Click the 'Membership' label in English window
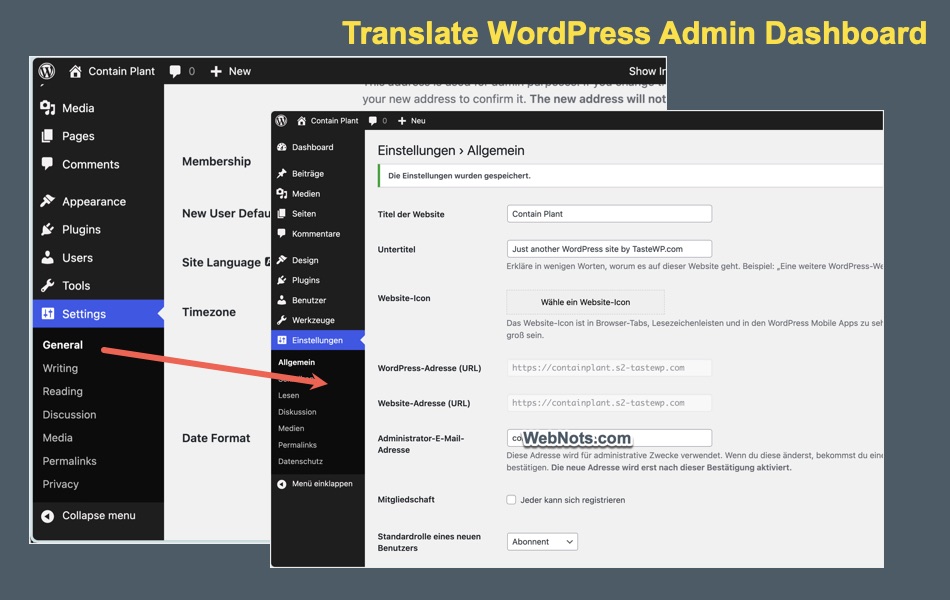Viewport: 950px width, 600px height. [x=216, y=161]
